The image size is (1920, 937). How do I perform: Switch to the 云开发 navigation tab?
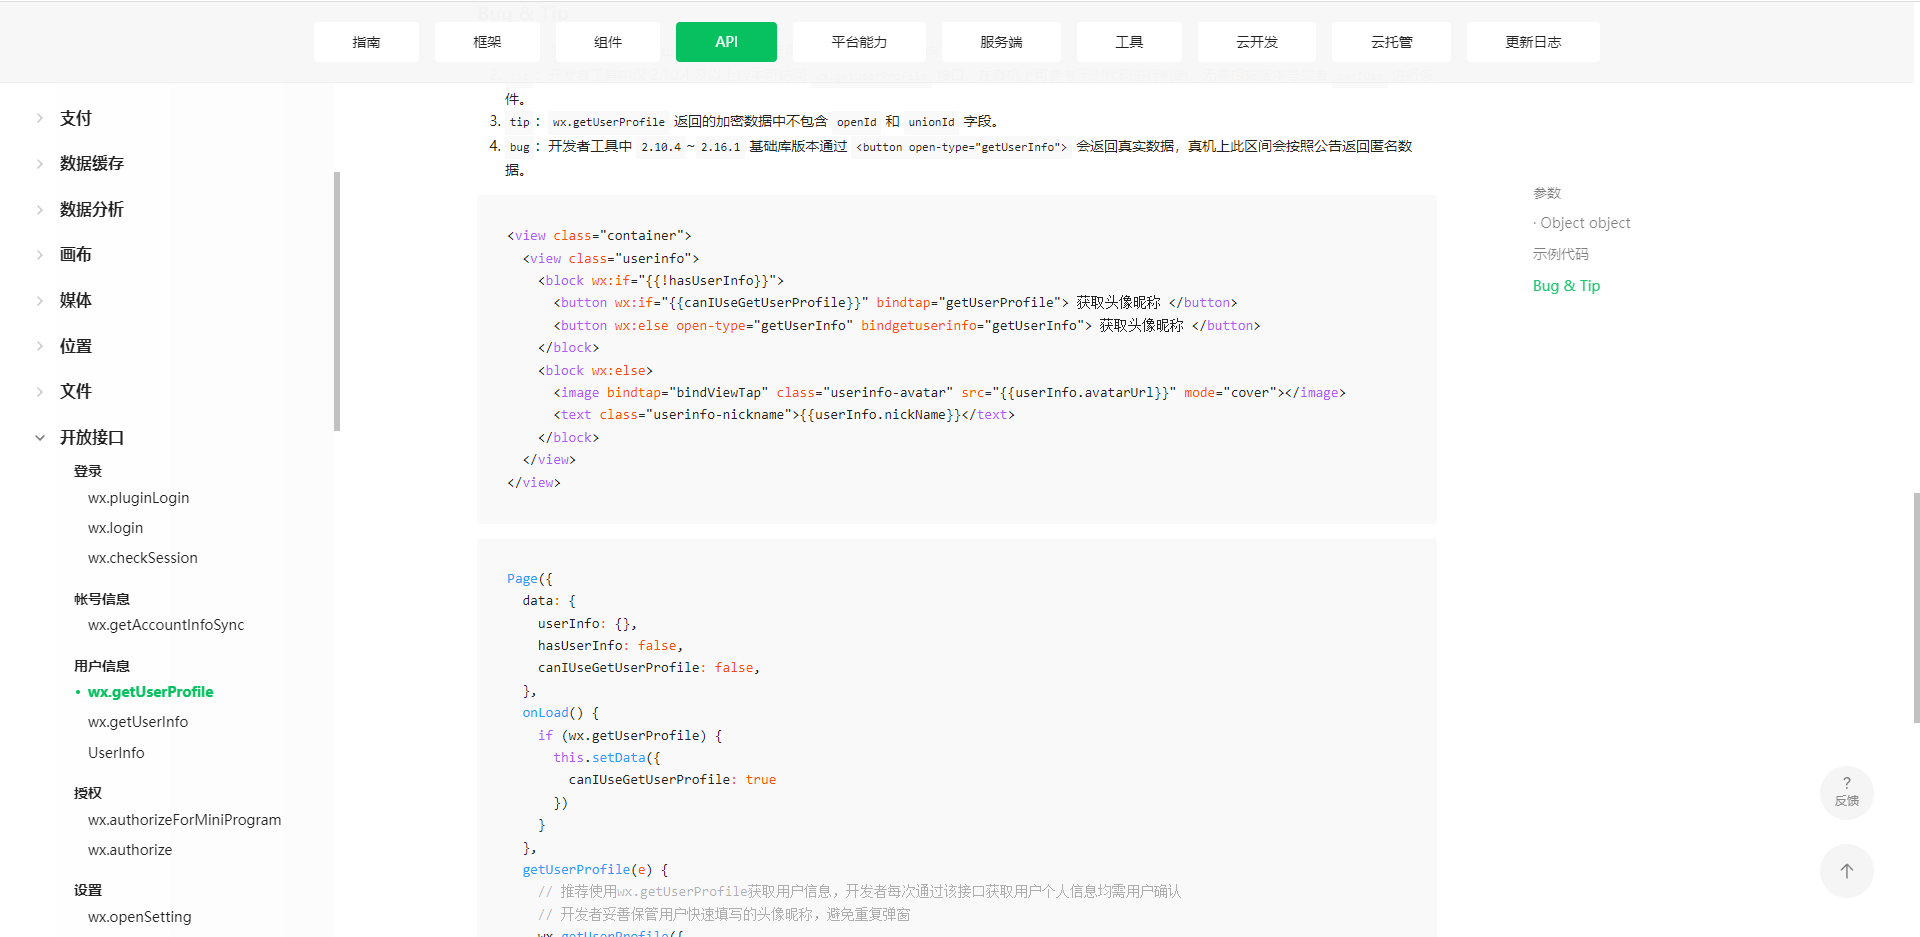[x=1257, y=42]
